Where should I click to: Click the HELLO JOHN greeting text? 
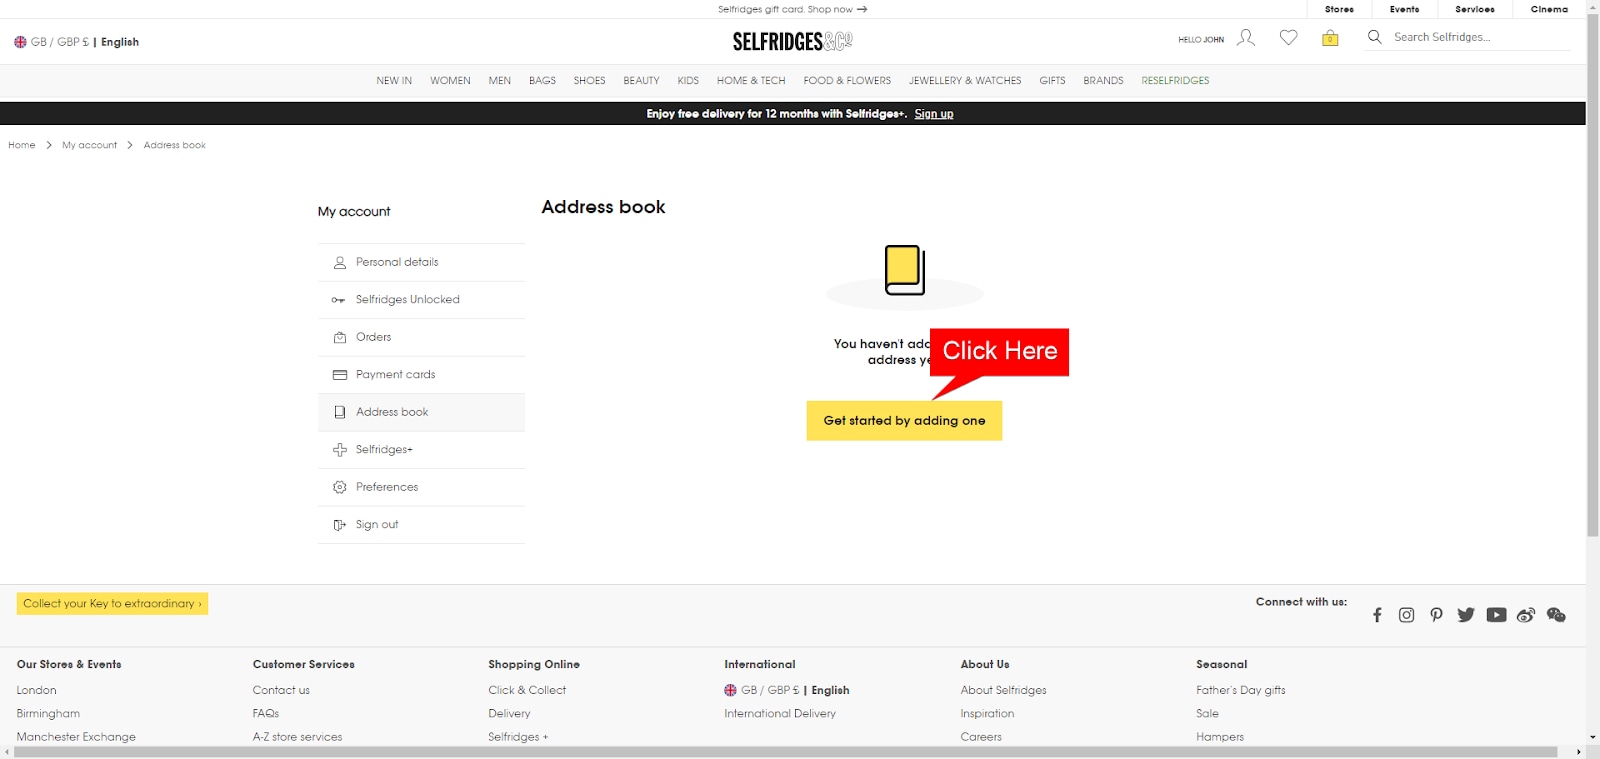click(x=1201, y=40)
